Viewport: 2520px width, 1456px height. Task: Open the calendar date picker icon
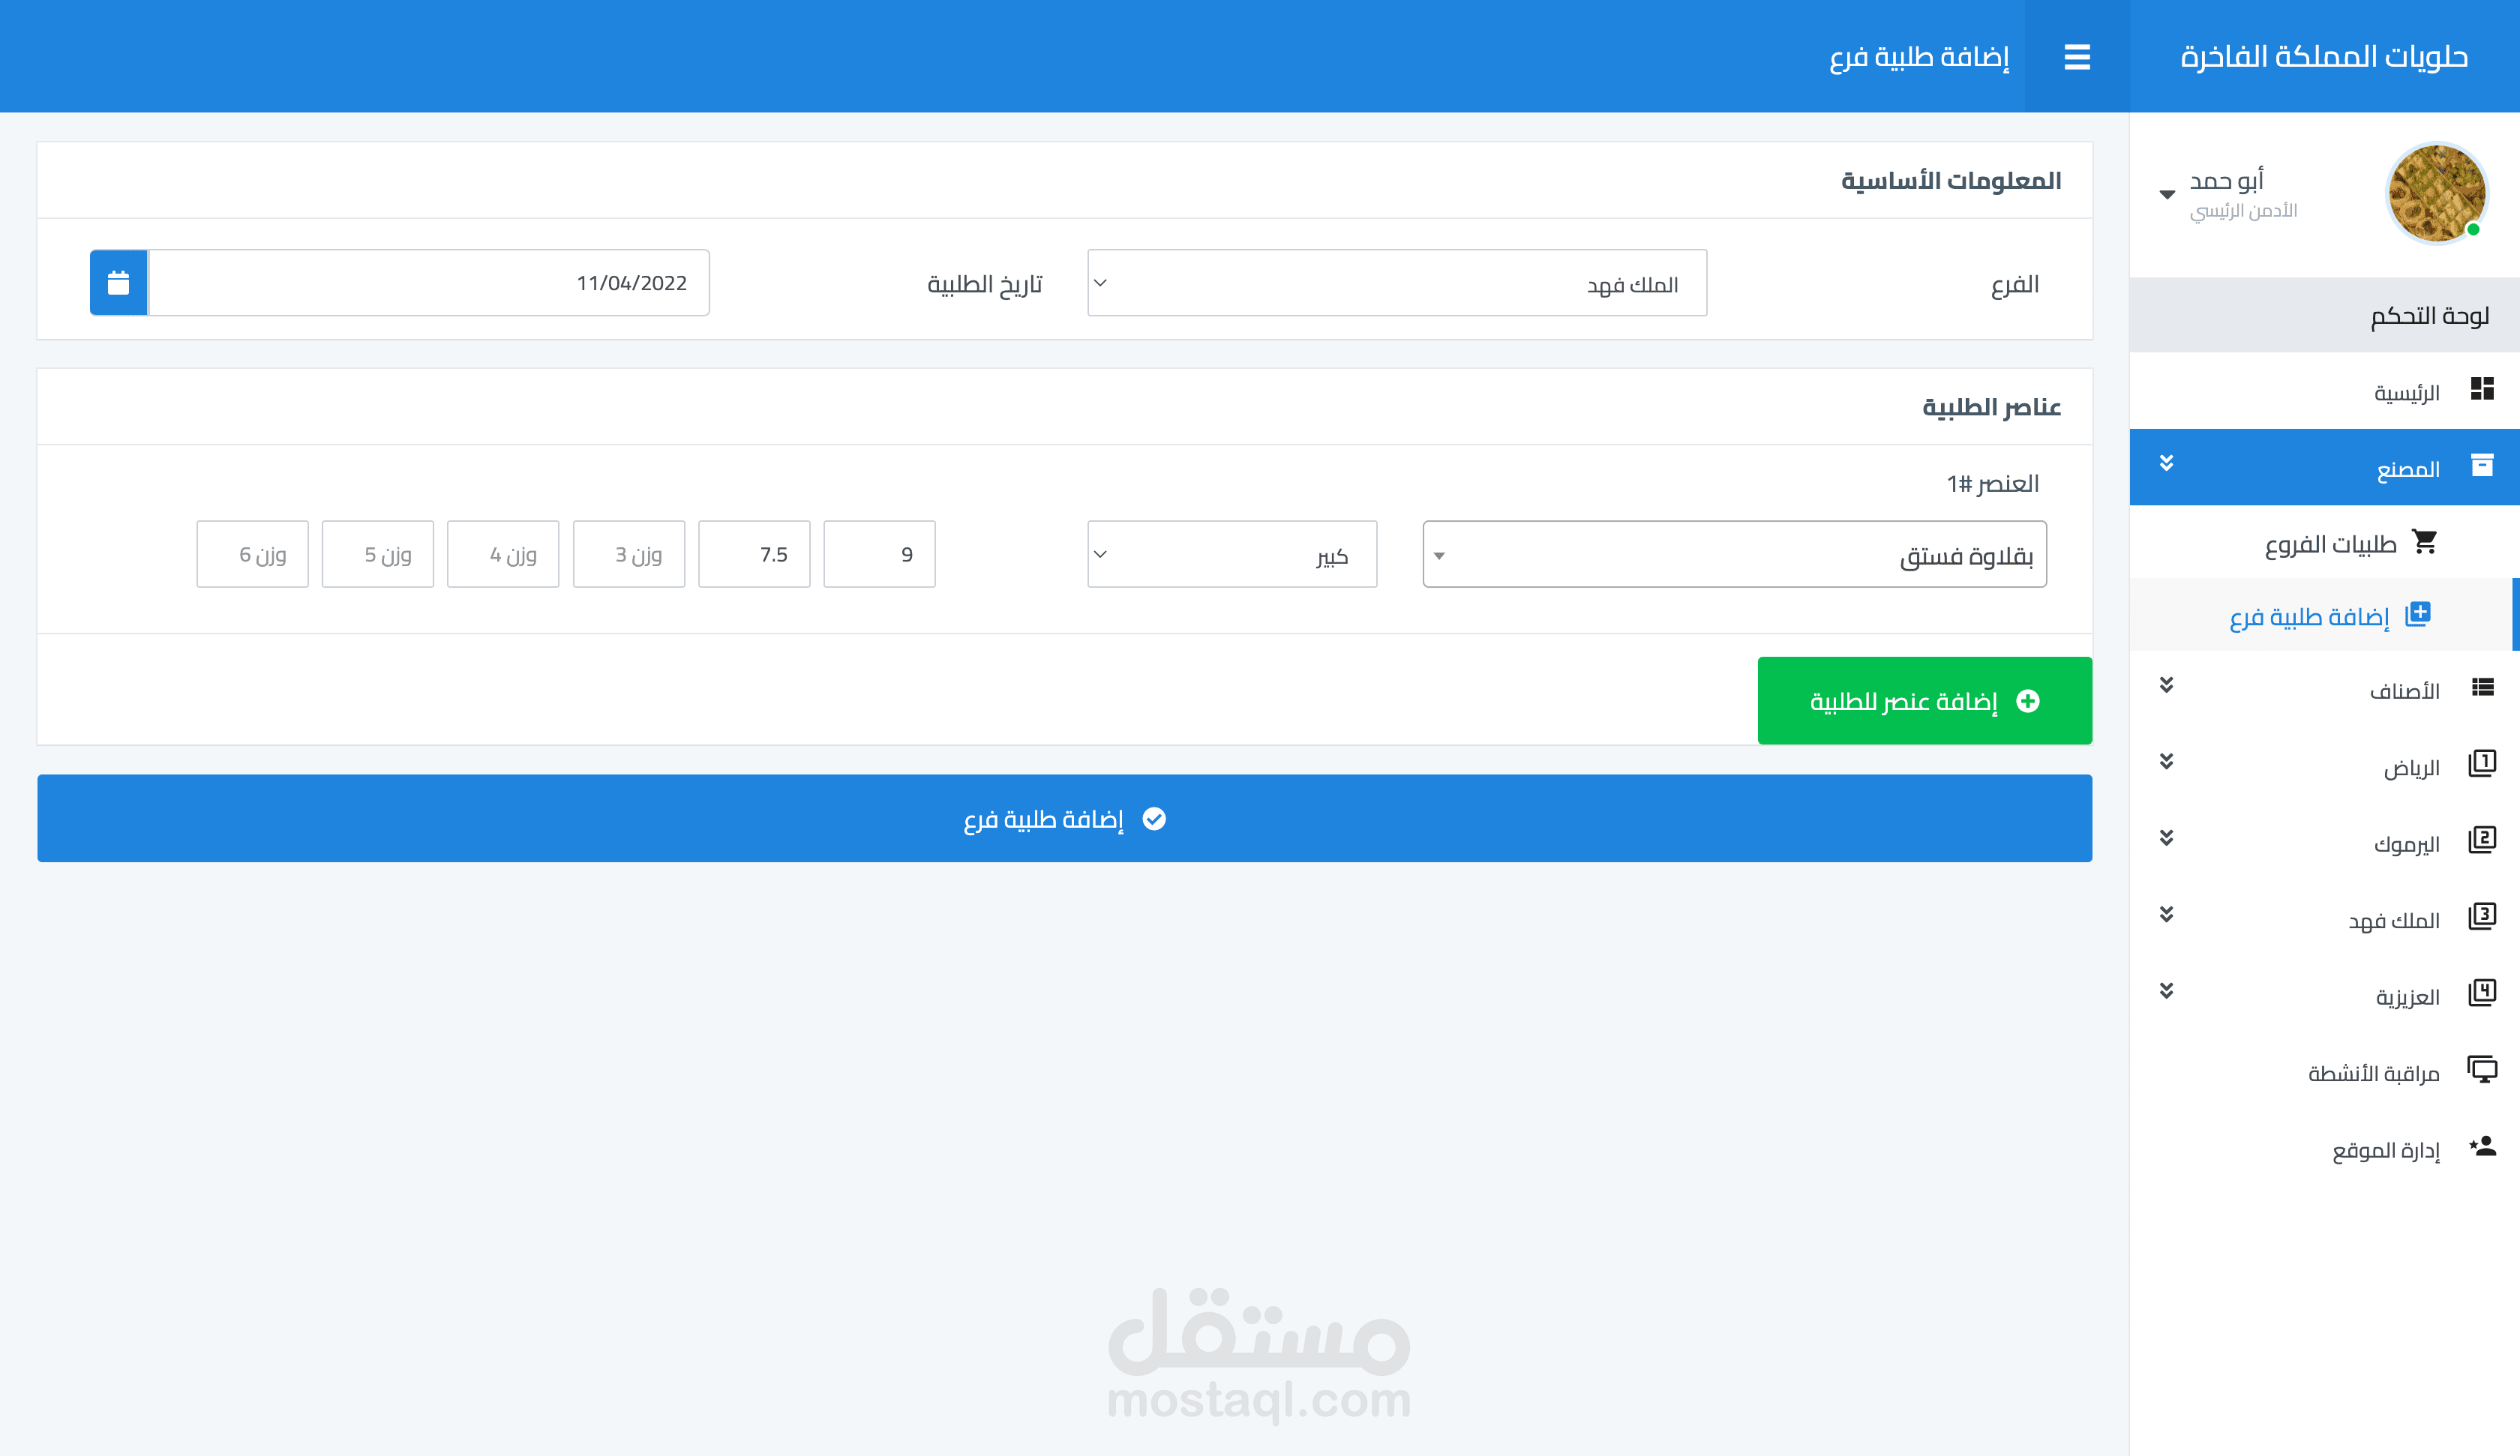(118, 283)
